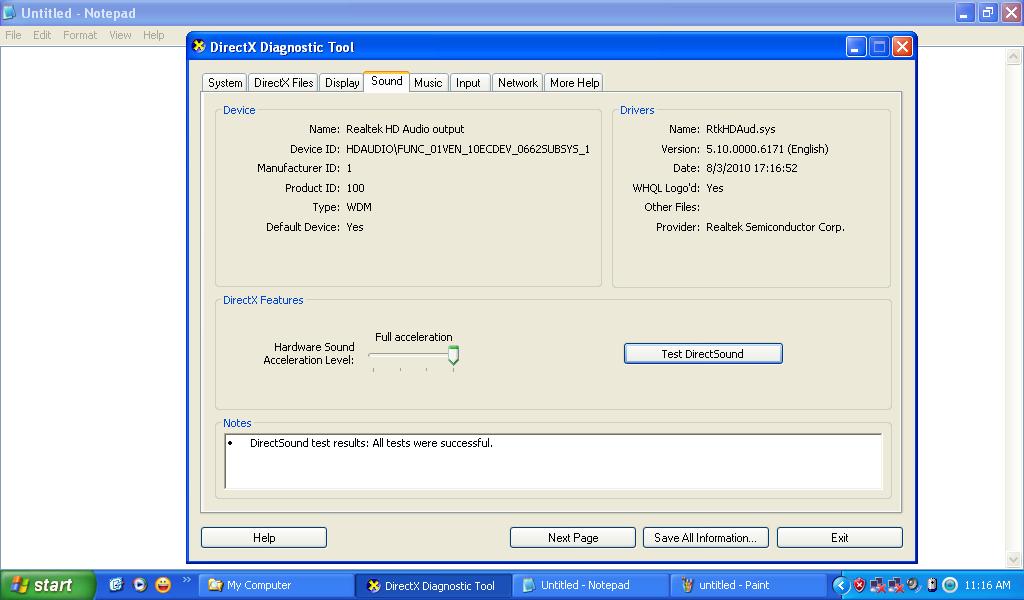Image resolution: width=1024 pixels, height=600 pixels.
Task: Click the red security shield tray icon
Action: [x=859, y=585]
